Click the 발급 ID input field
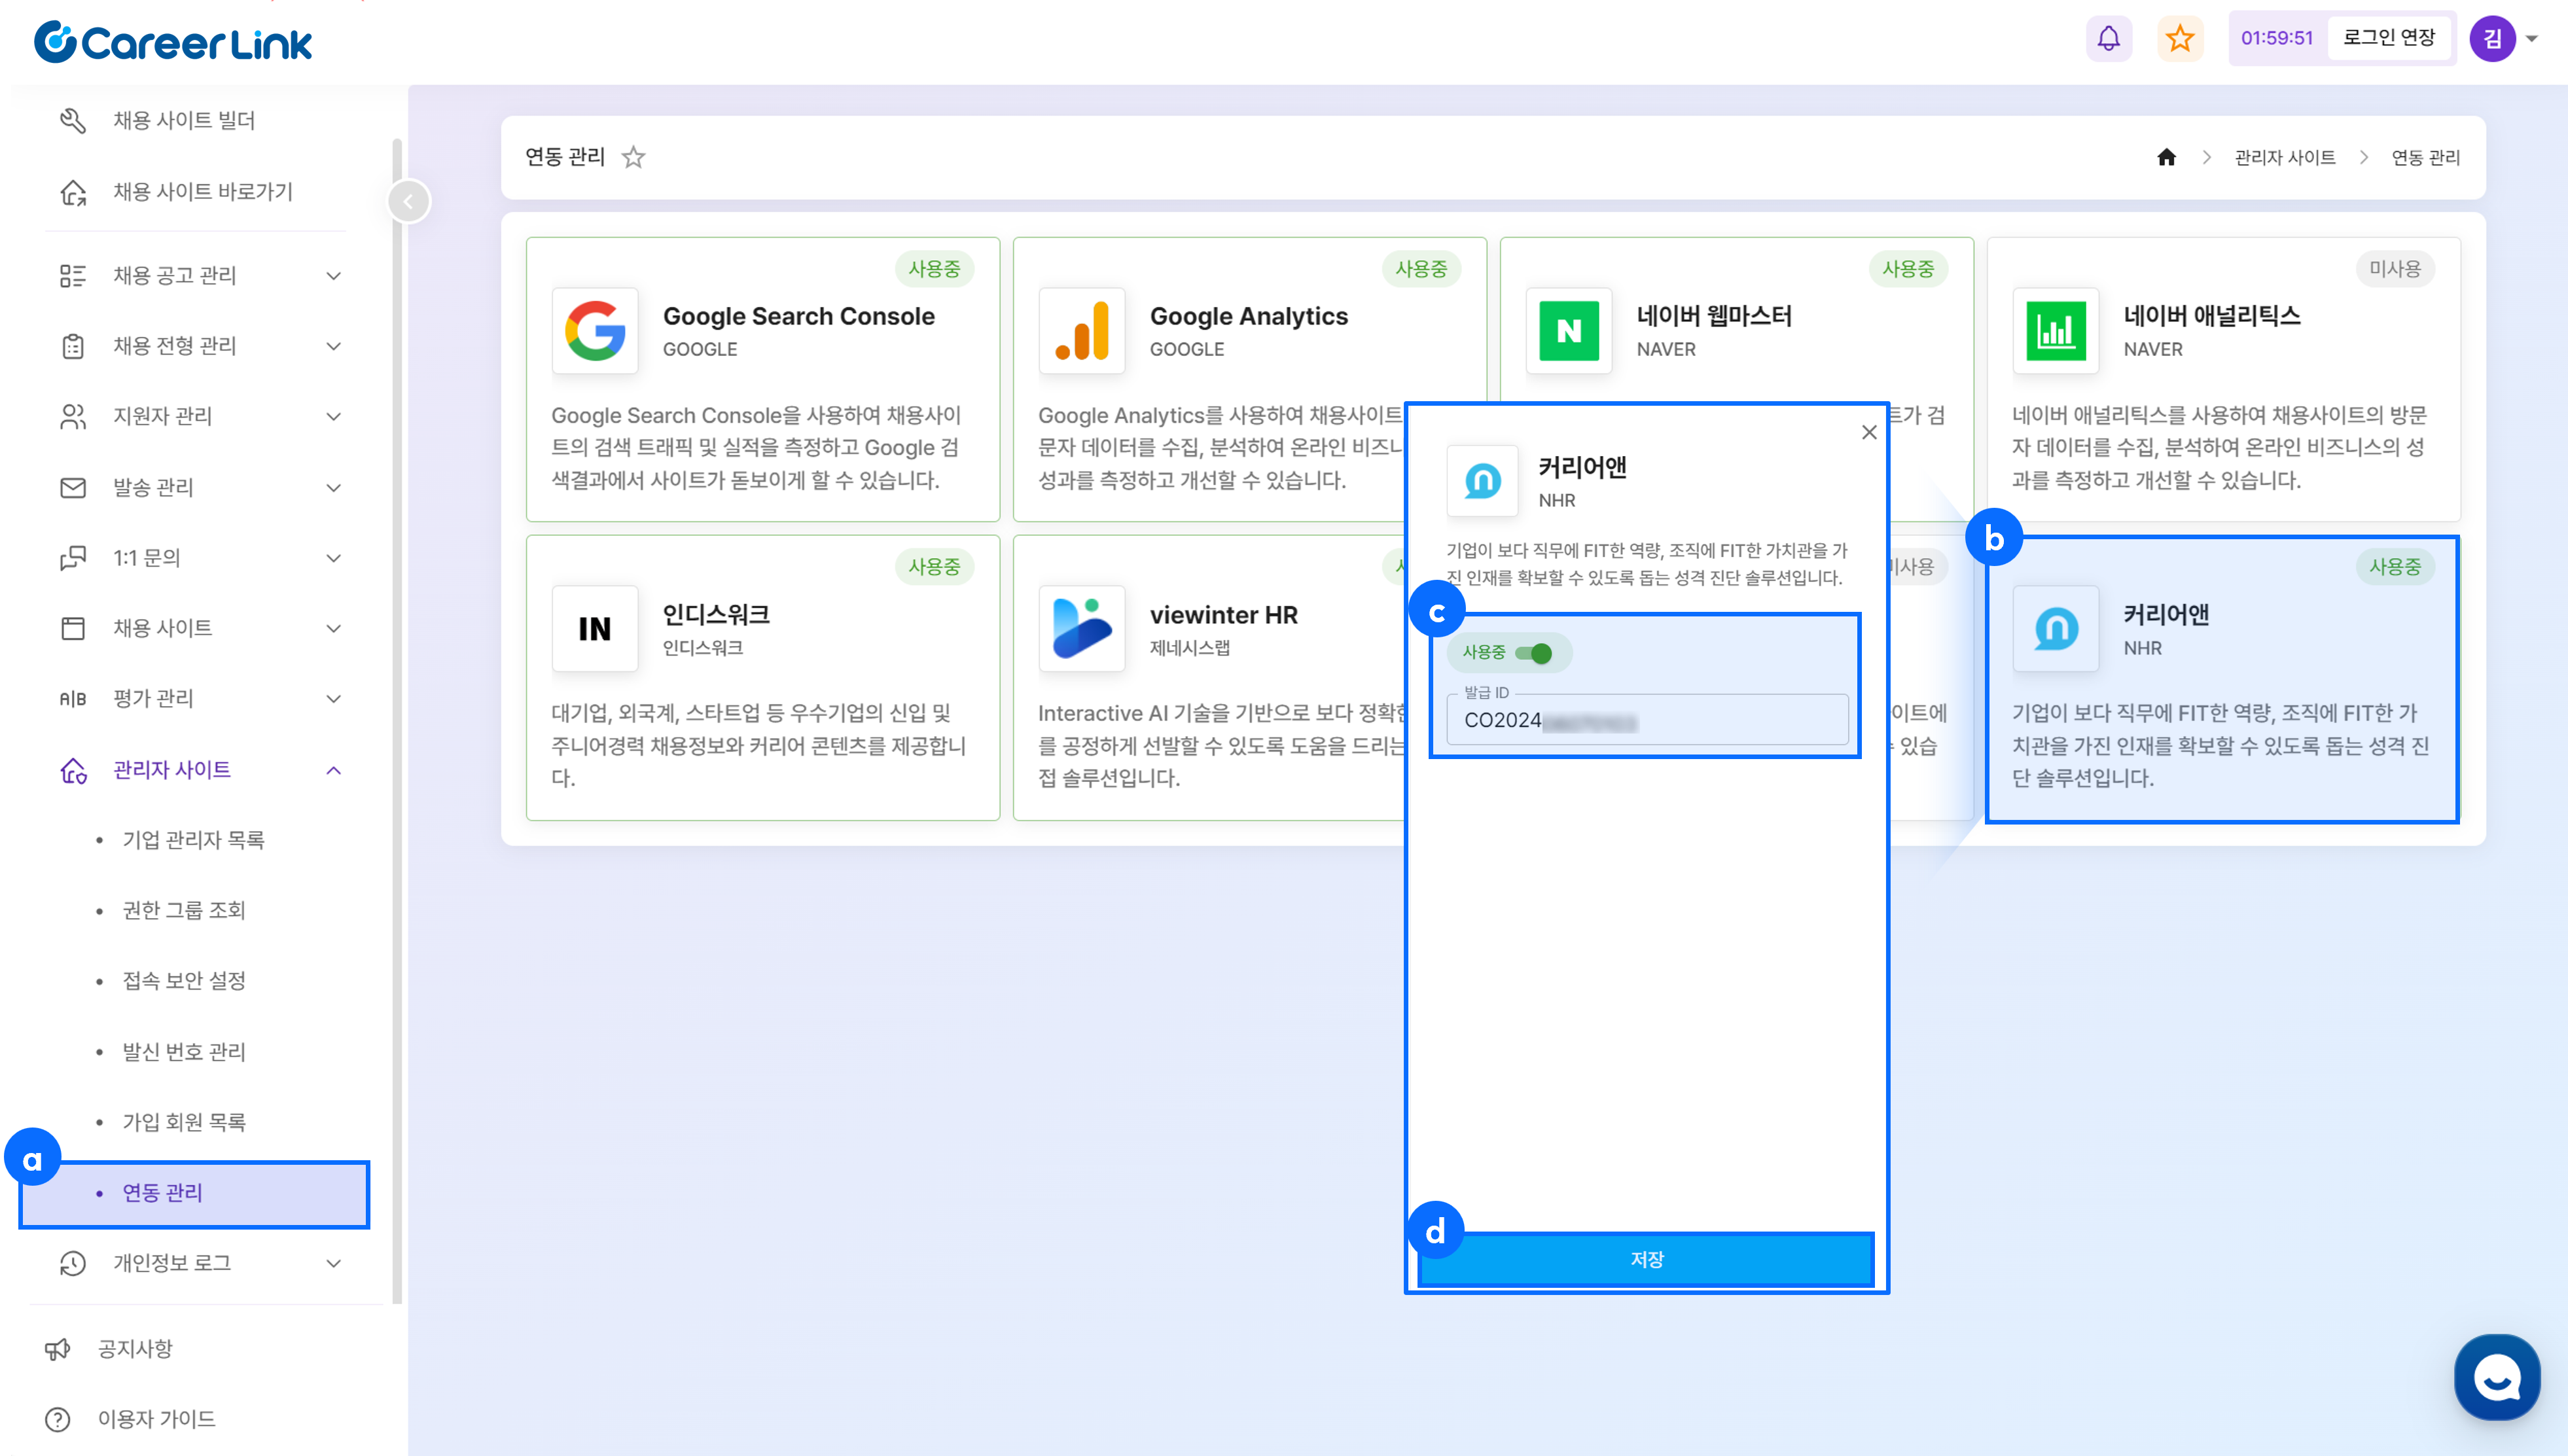Screen dimensions: 2568x1456 click(1647, 719)
